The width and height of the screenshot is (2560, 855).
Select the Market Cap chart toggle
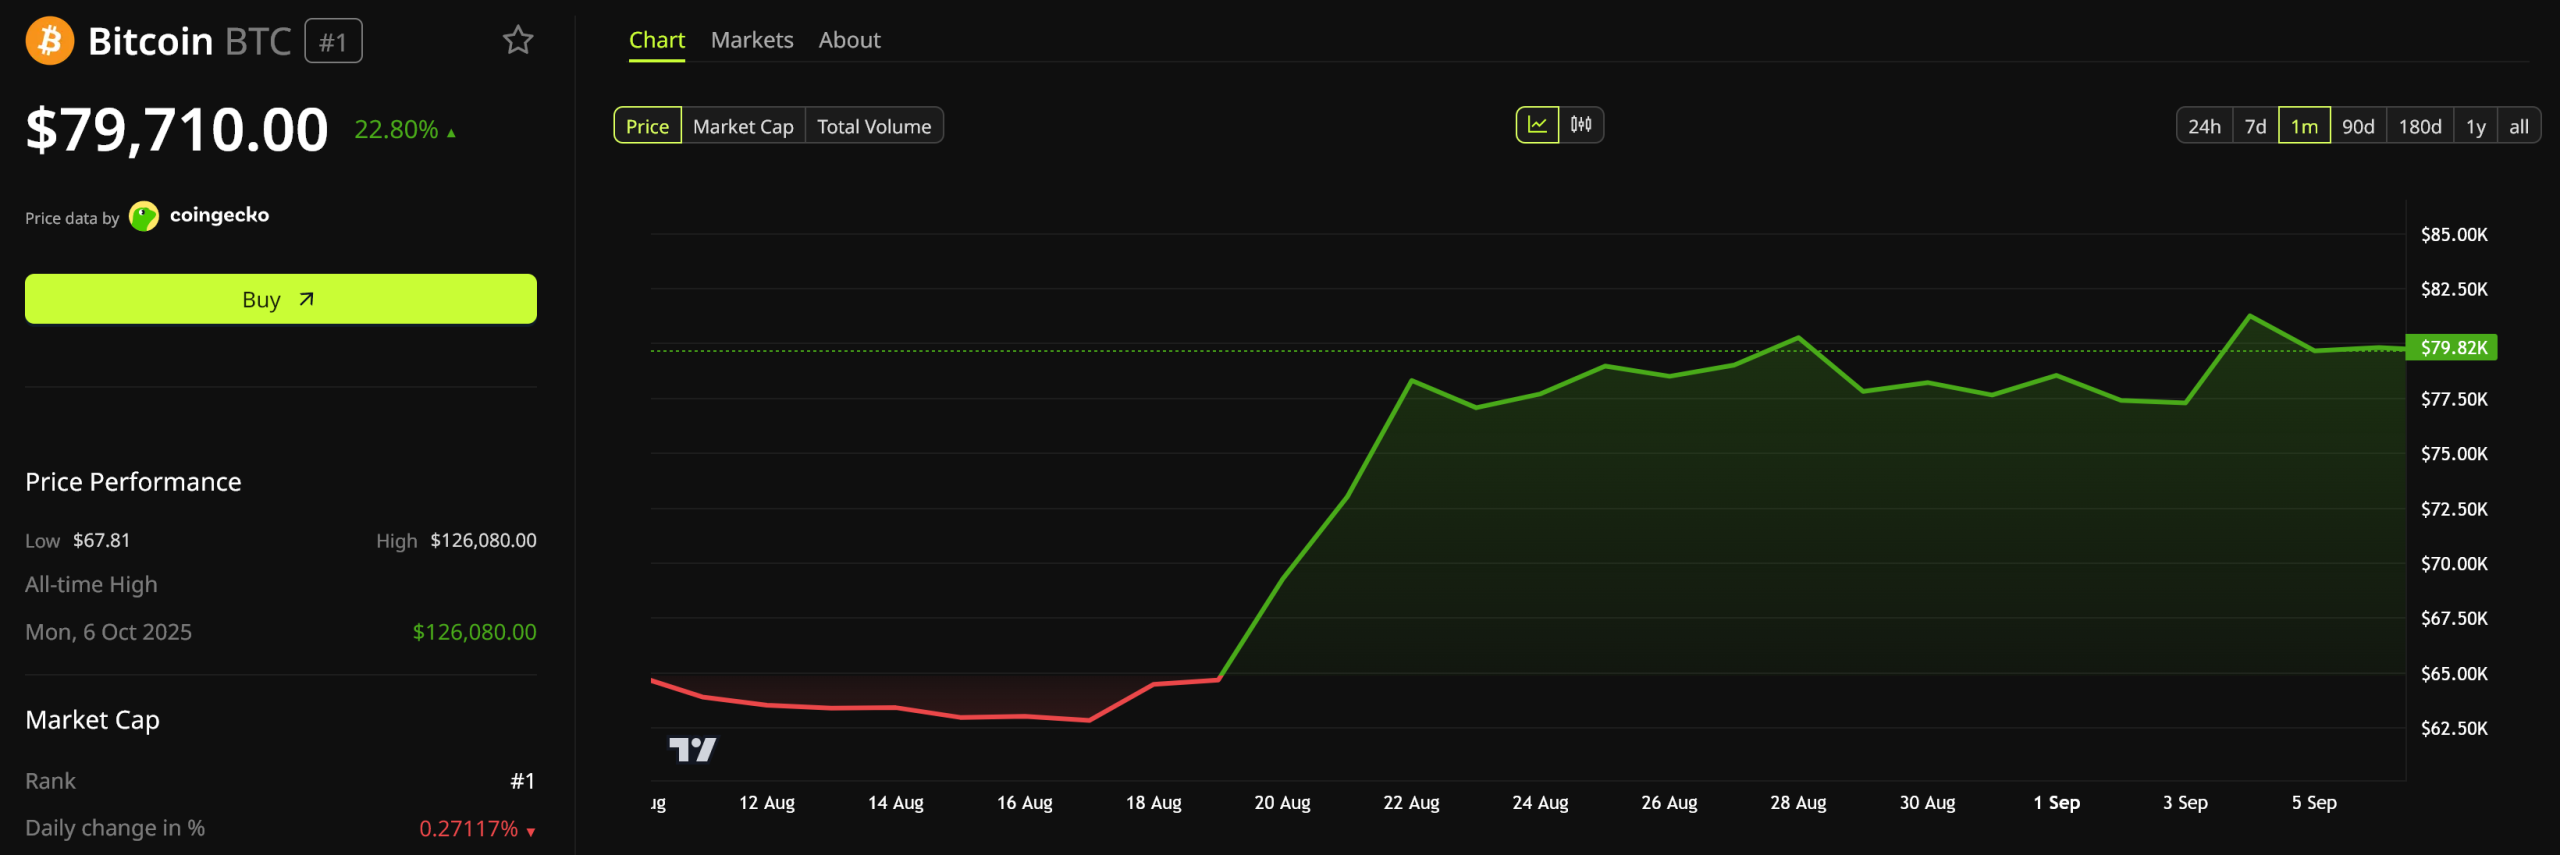743,126
